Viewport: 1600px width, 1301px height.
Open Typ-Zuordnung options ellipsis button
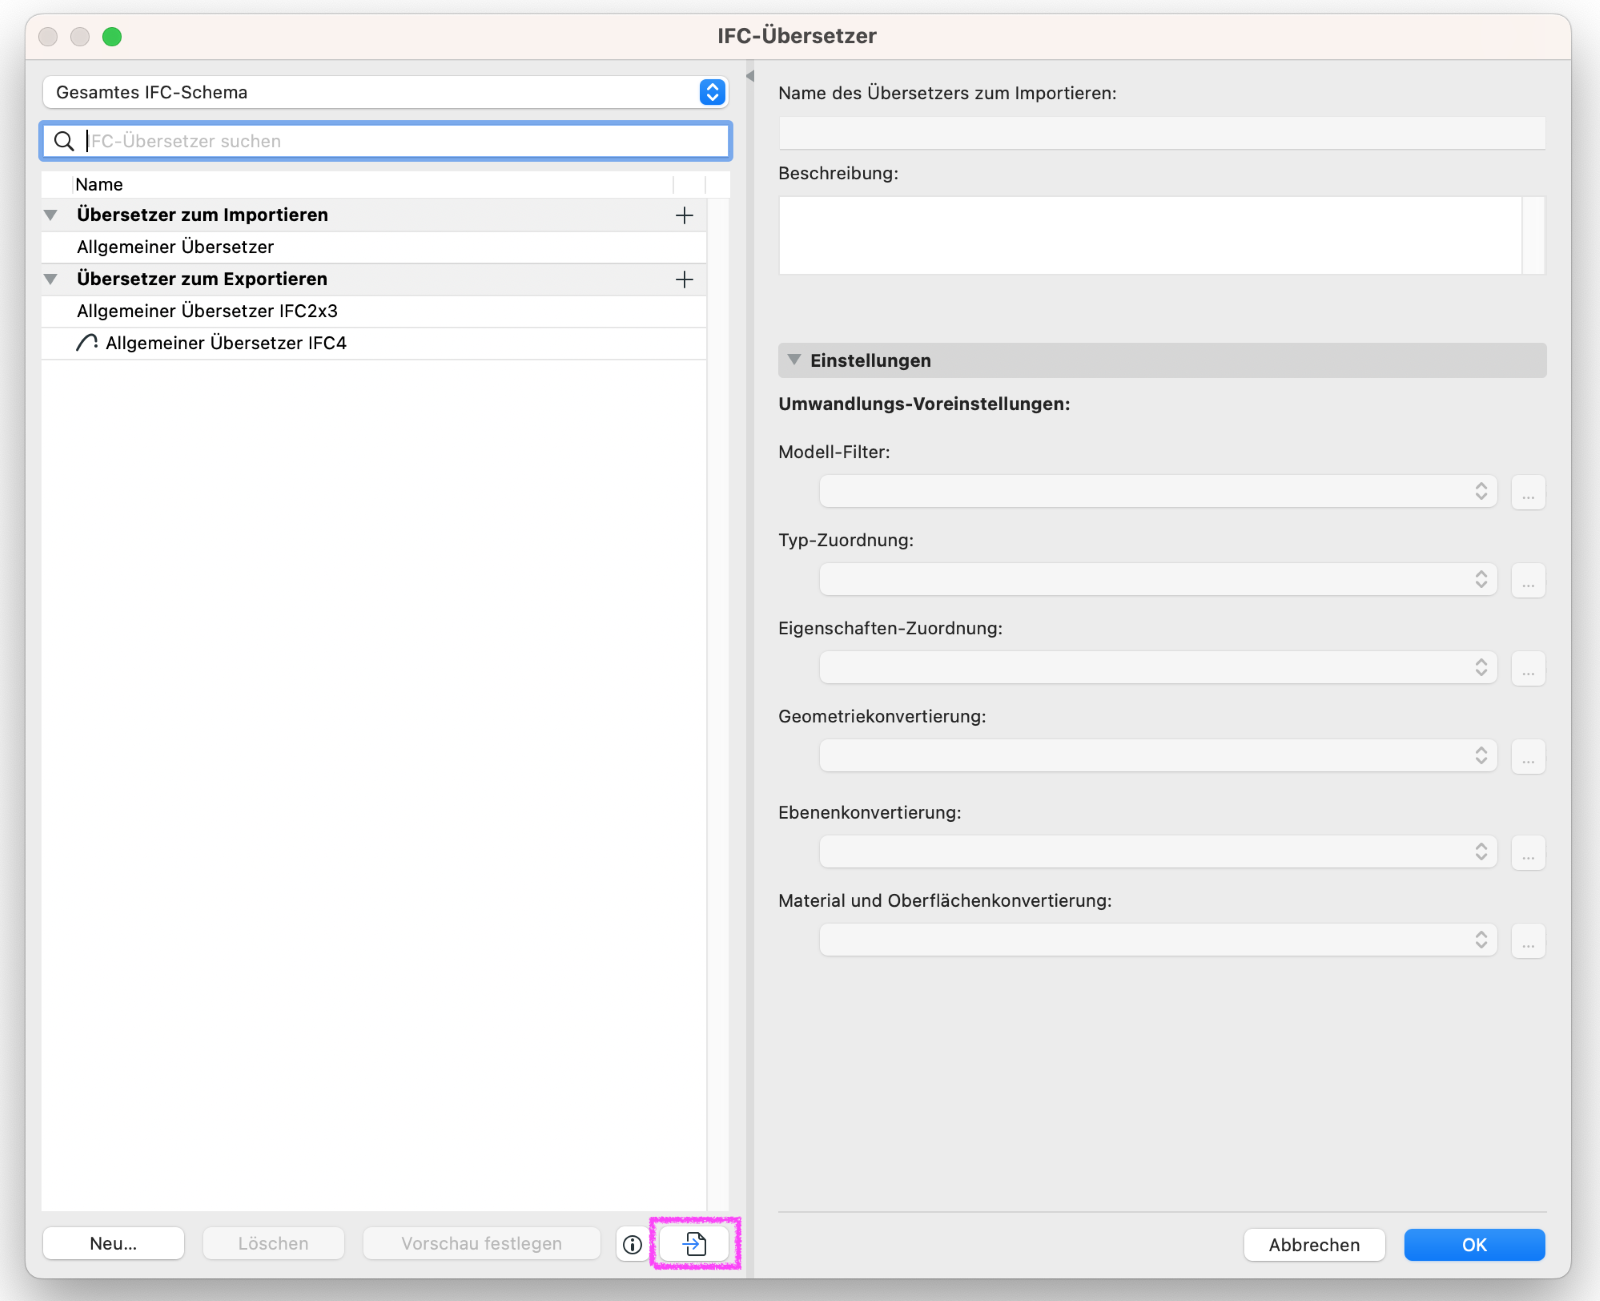pos(1528,580)
